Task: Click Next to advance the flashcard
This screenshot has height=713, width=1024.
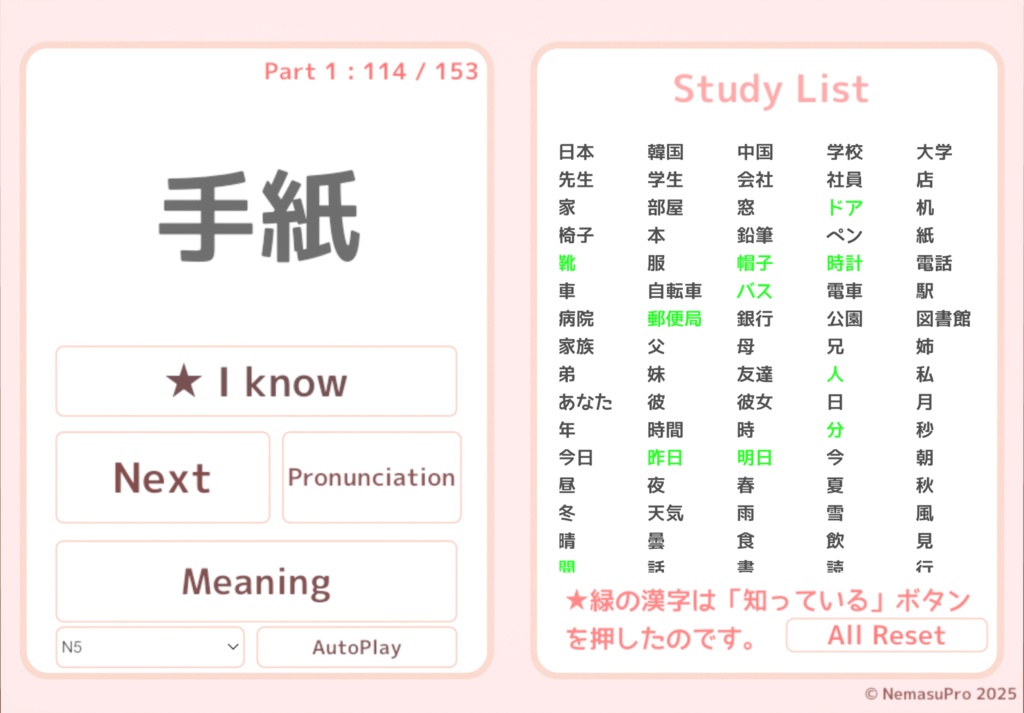Action: [x=162, y=477]
